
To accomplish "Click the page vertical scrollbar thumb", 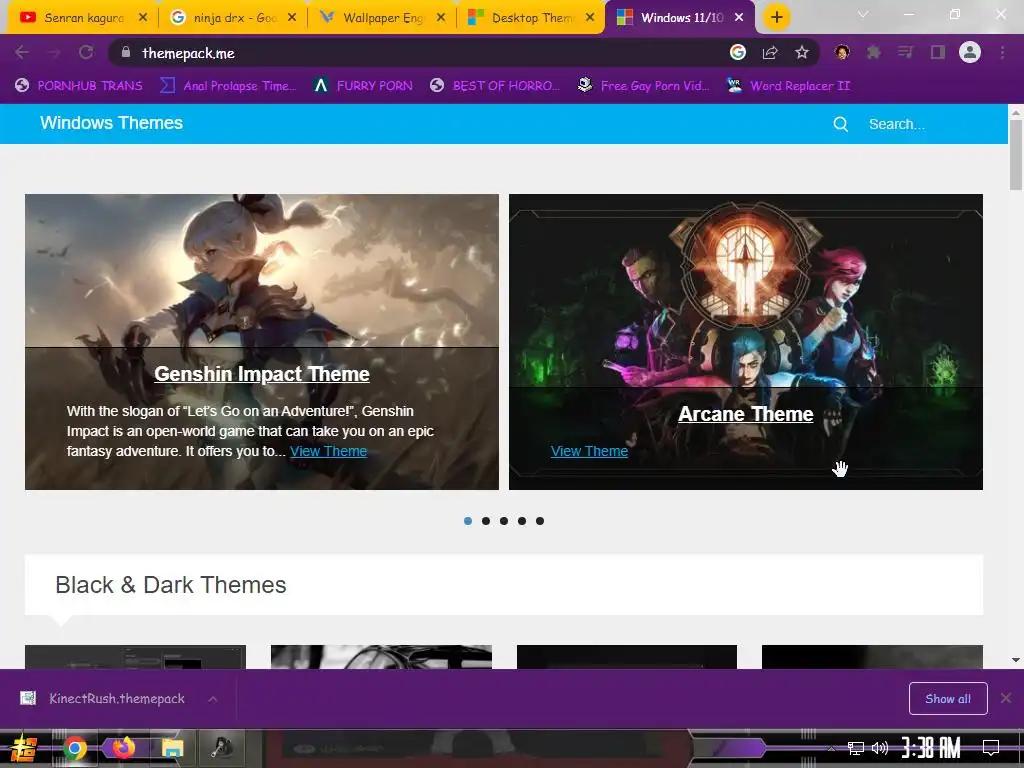I will (x=1016, y=155).
